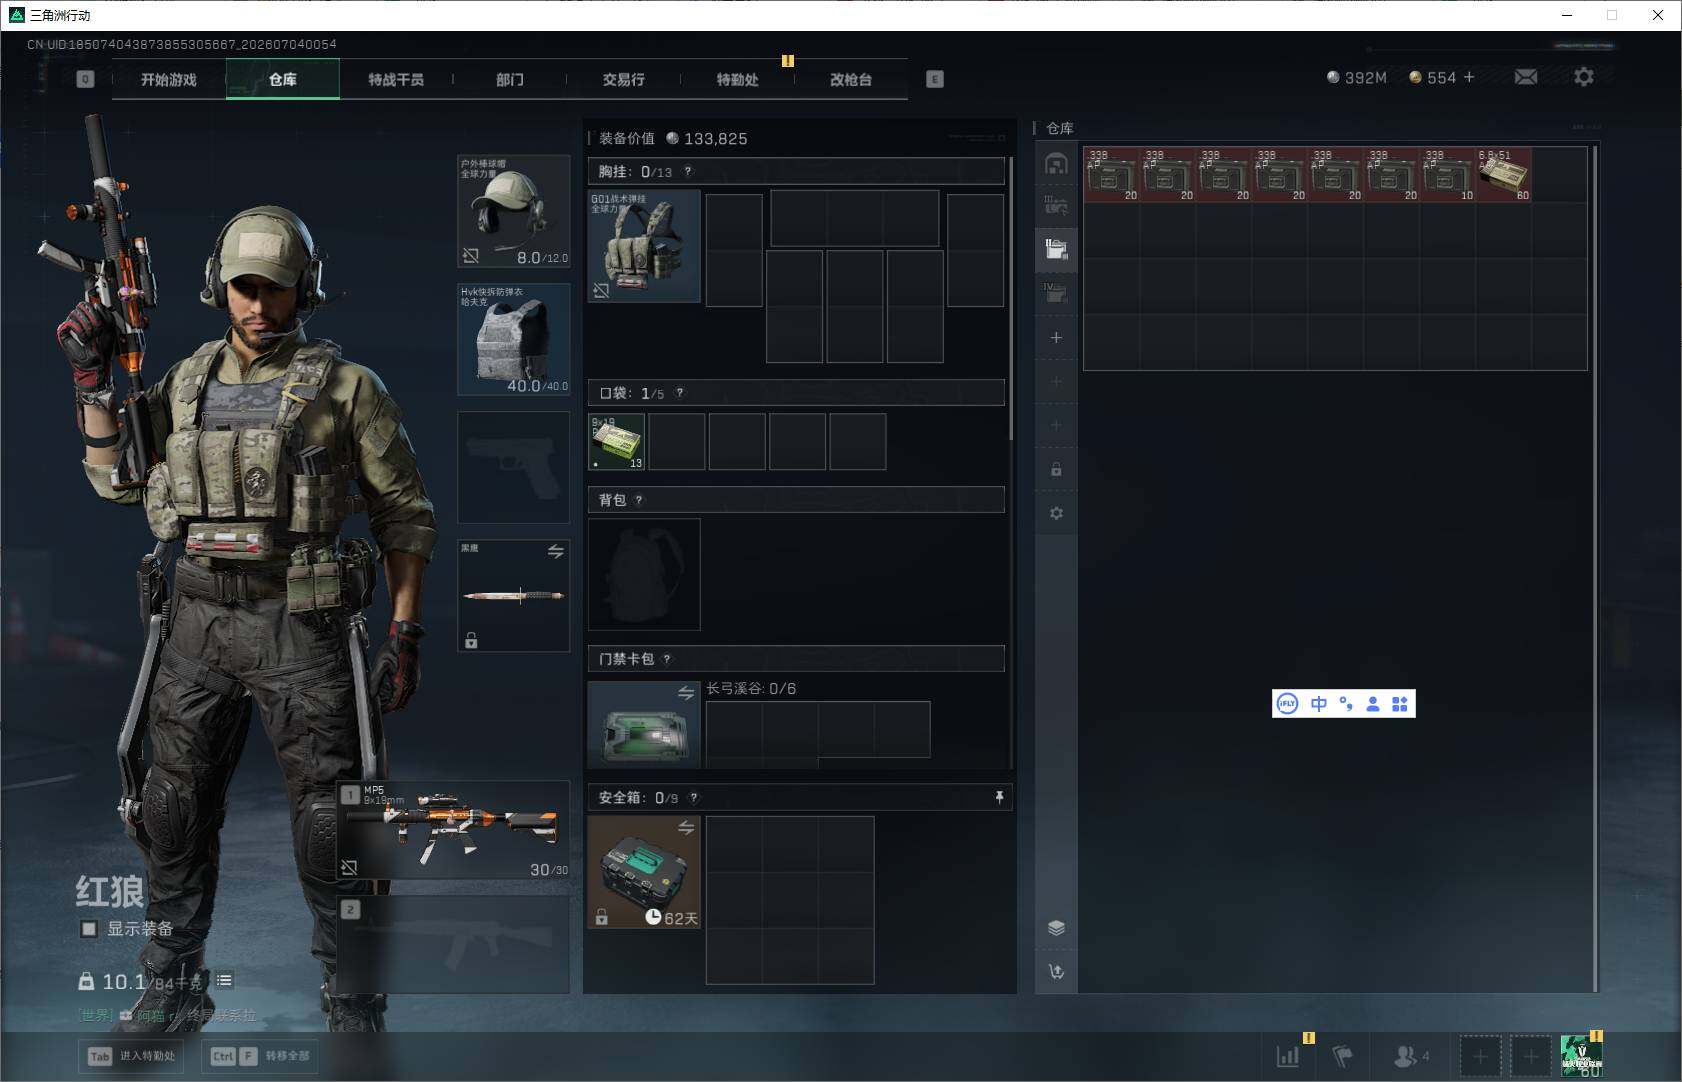Open iFLY toolbar grid menu icon
The image size is (1682, 1082).
[1400, 704]
